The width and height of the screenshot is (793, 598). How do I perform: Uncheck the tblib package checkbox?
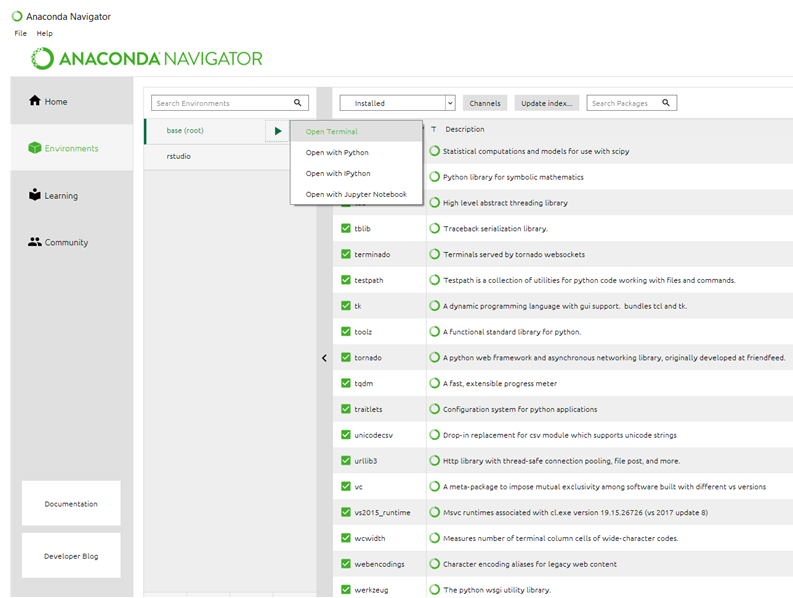[x=346, y=228]
